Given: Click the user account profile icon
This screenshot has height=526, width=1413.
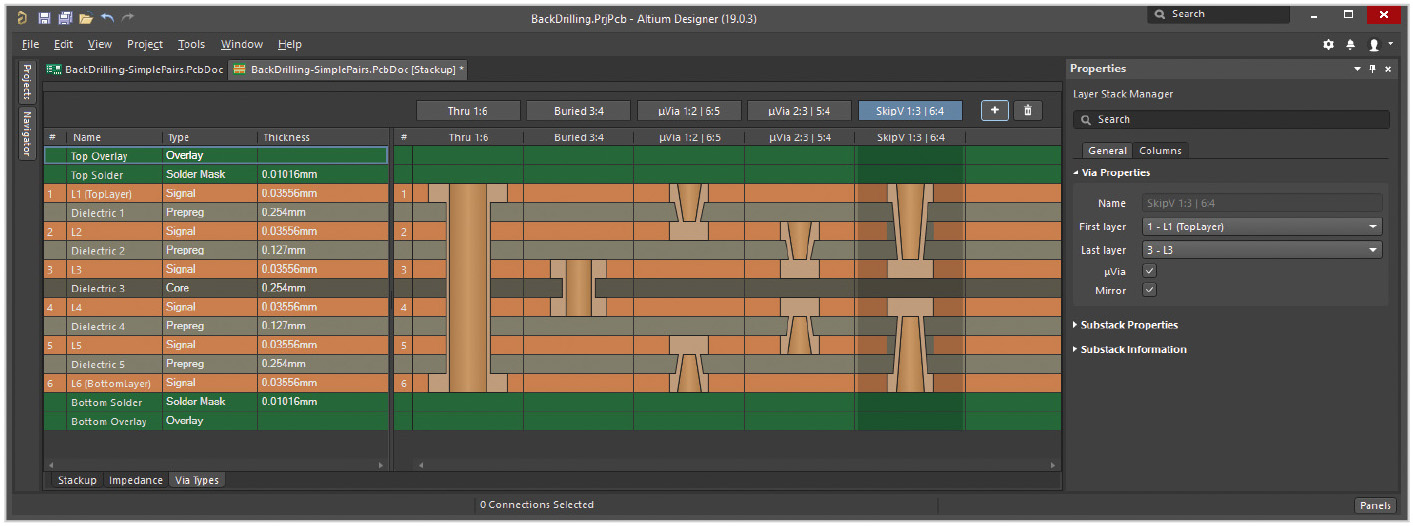Looking at the screenshot, I should click(1374, 45).
